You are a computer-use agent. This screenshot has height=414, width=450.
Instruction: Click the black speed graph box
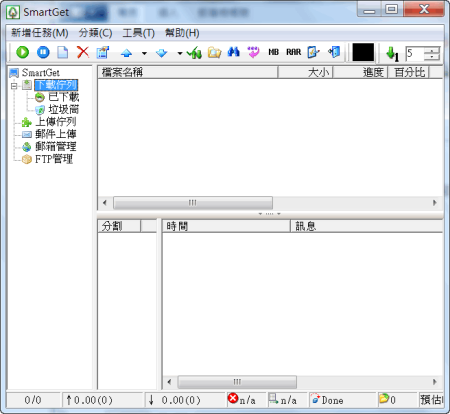[x=363, y=52]
